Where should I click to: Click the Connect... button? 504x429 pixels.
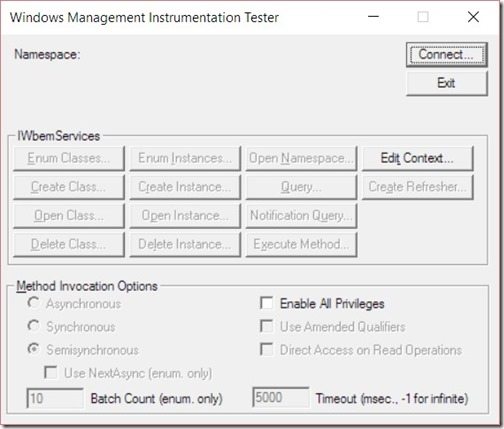tap(447, 54)
